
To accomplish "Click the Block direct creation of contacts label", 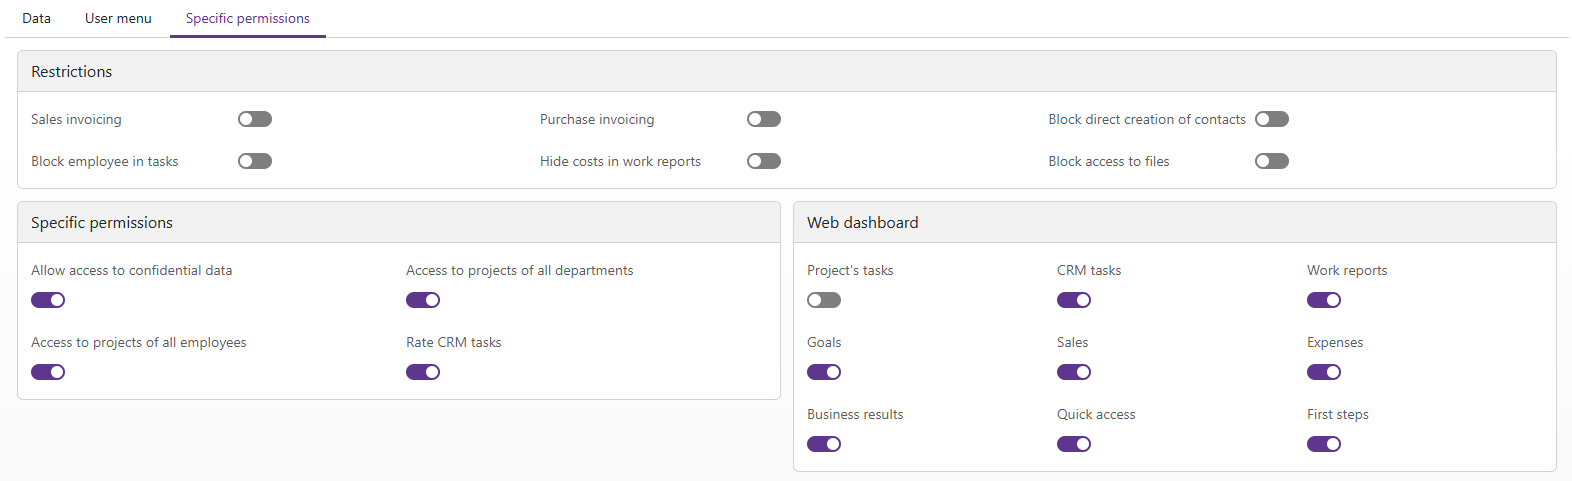I will point(1147,119).
